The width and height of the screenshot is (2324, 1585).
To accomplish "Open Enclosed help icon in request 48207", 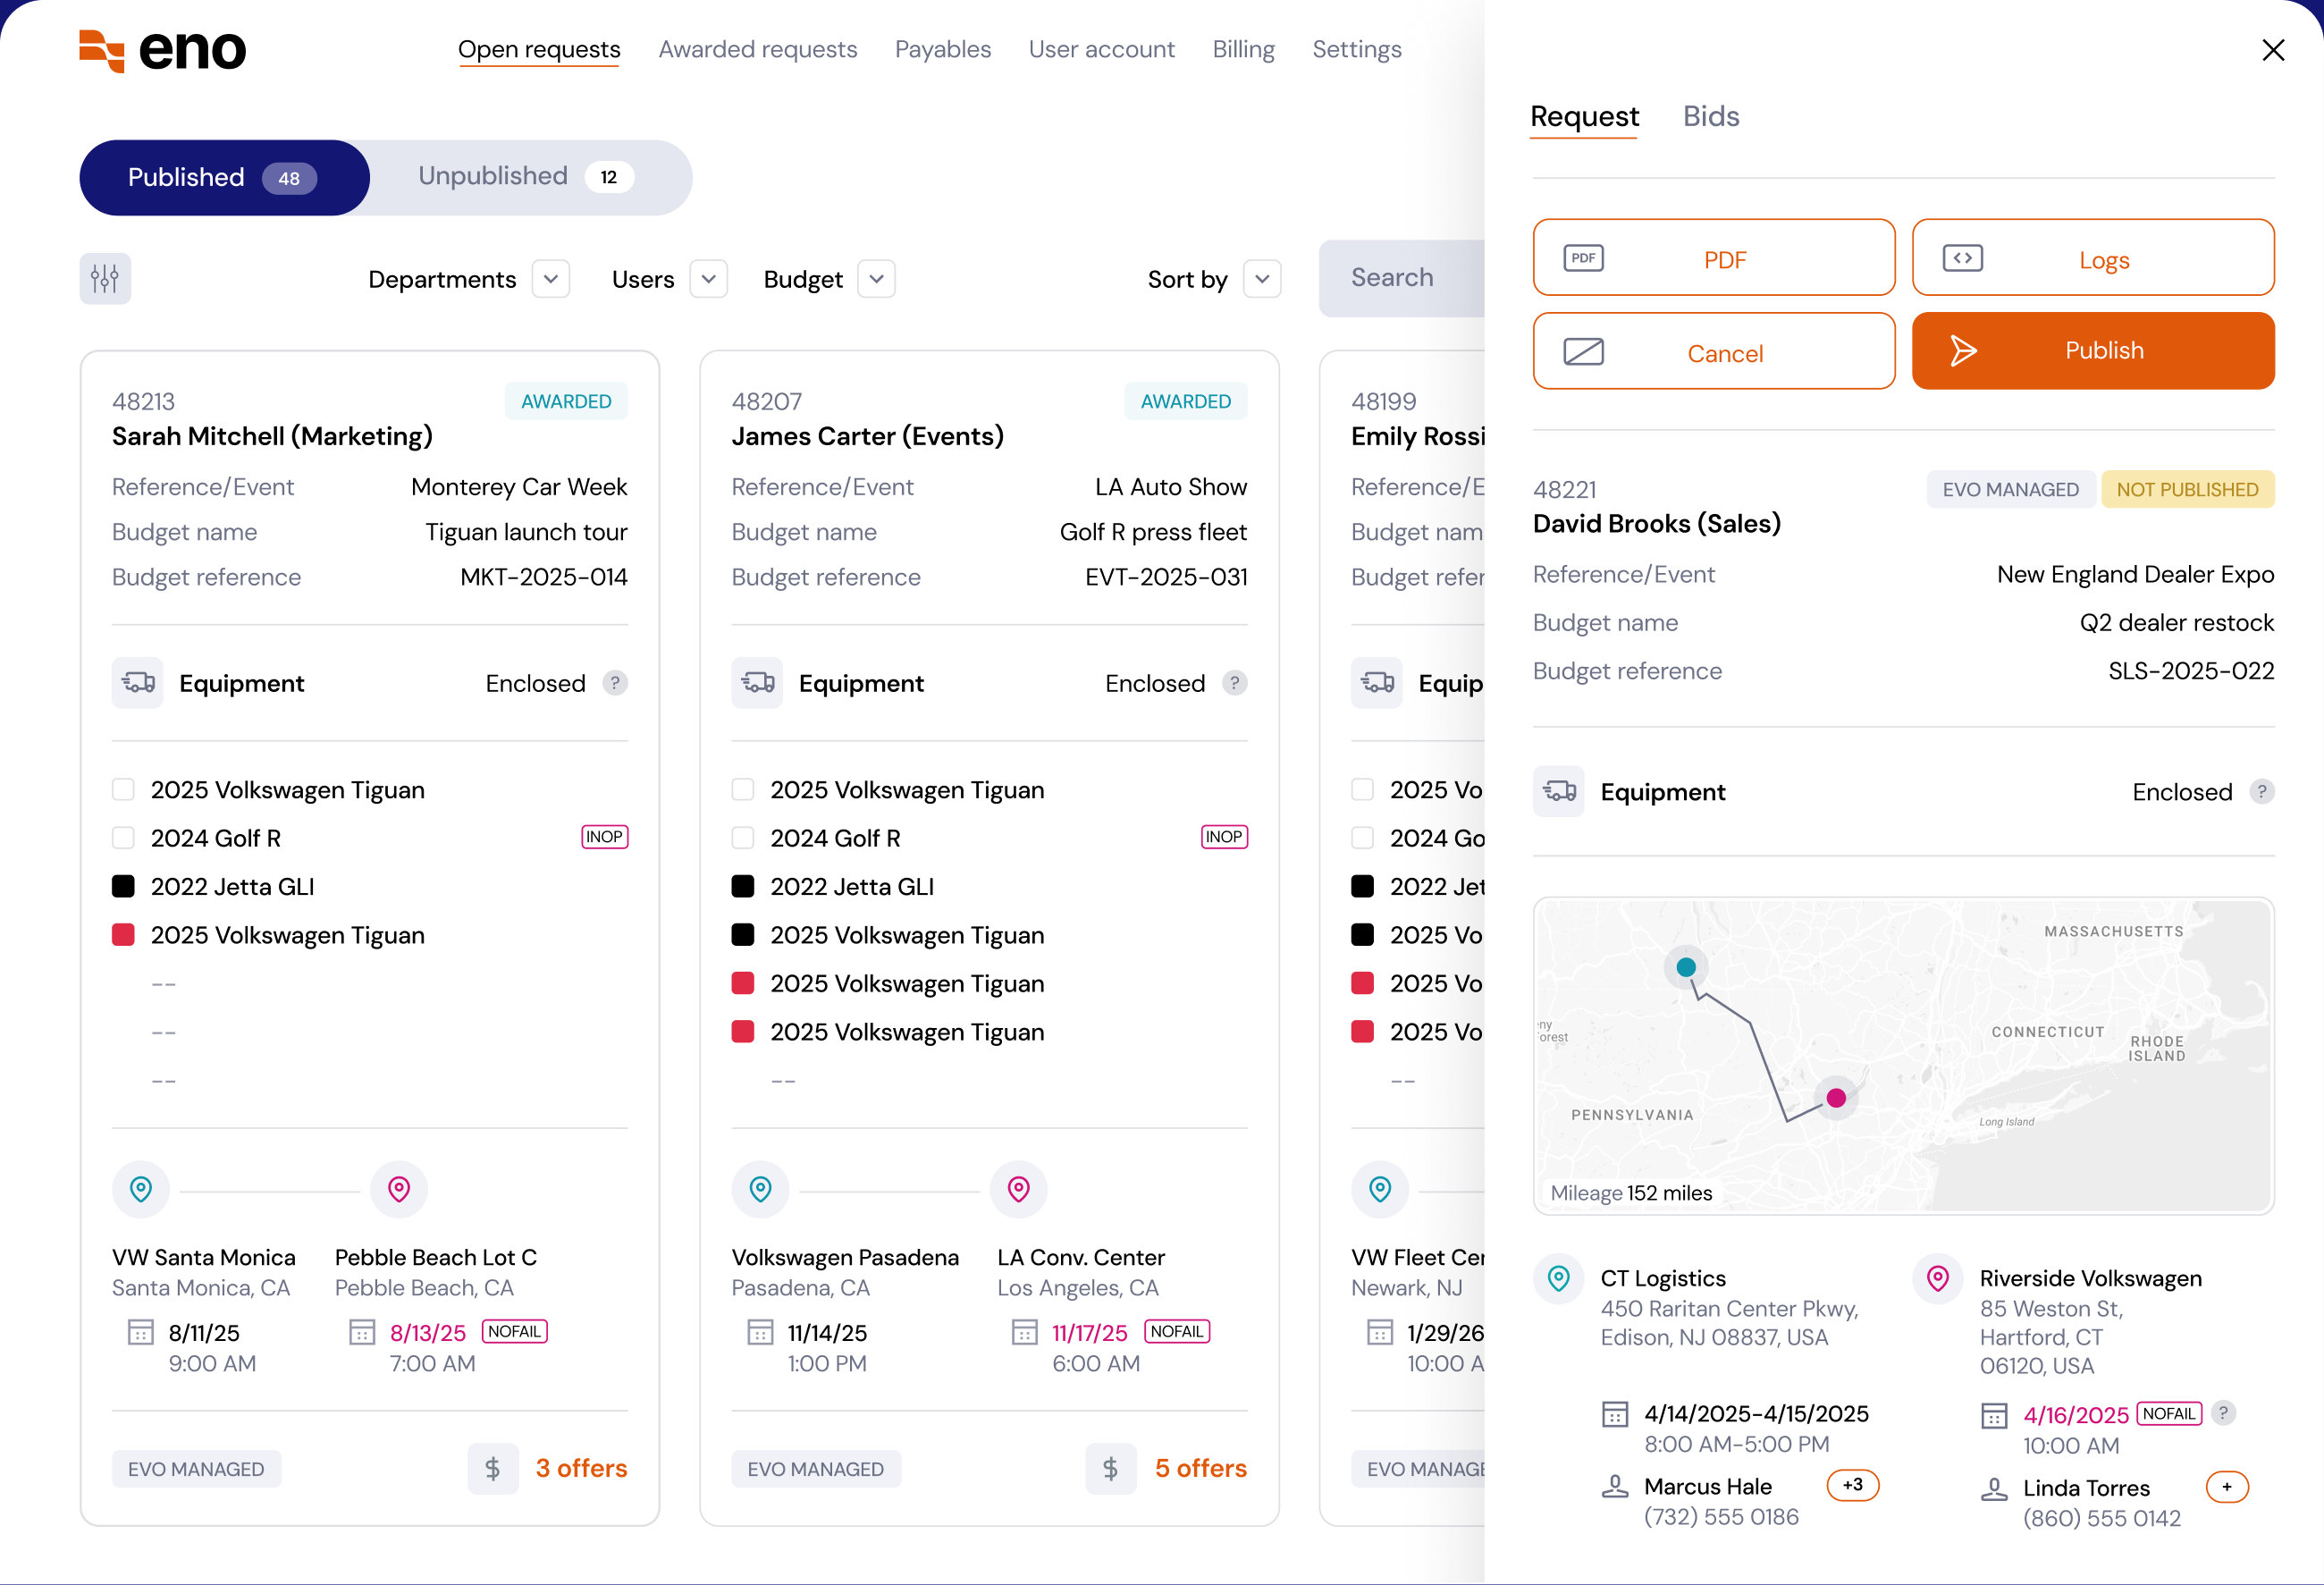I will [1234, 683].
